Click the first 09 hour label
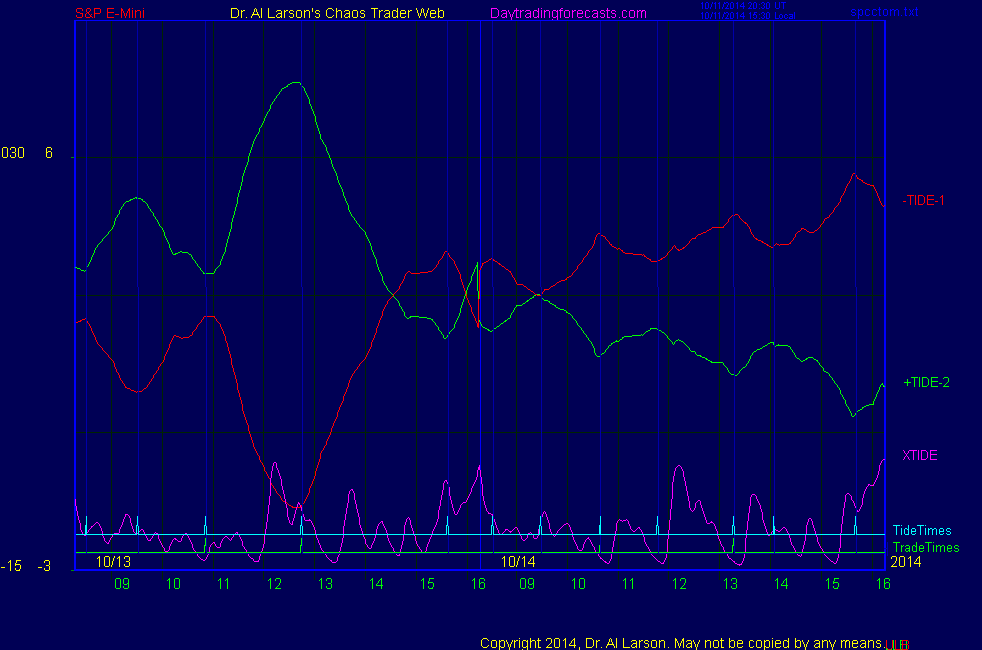 (122, 583)
